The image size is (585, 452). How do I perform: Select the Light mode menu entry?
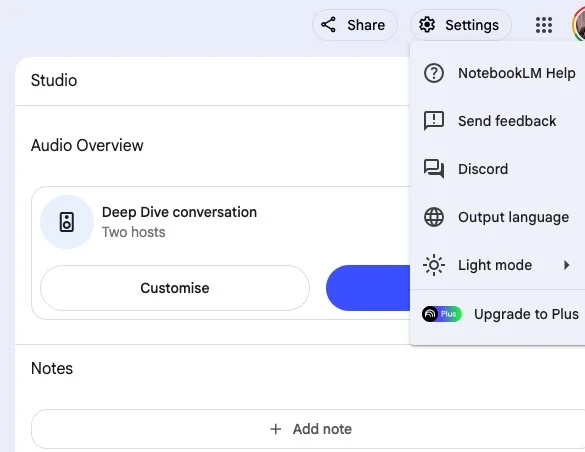[x=498, y=265]
